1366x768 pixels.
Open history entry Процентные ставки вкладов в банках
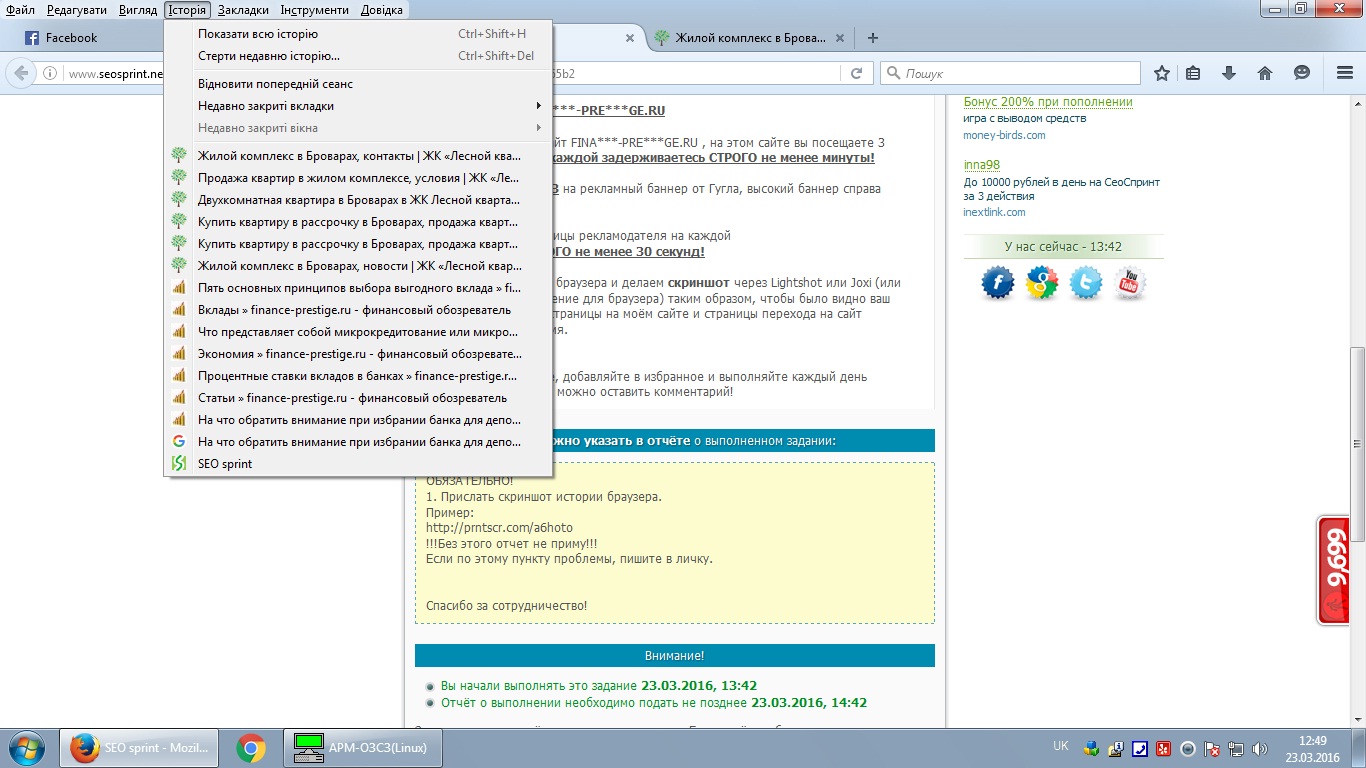tap(359, 376)
